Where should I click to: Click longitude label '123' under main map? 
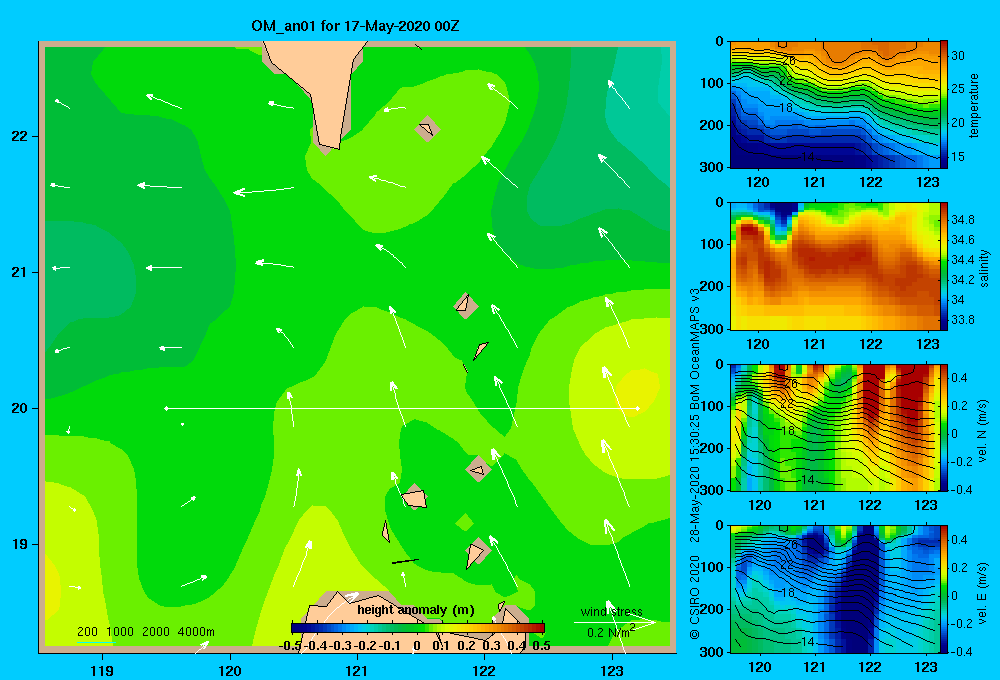[x=612, y=670]
